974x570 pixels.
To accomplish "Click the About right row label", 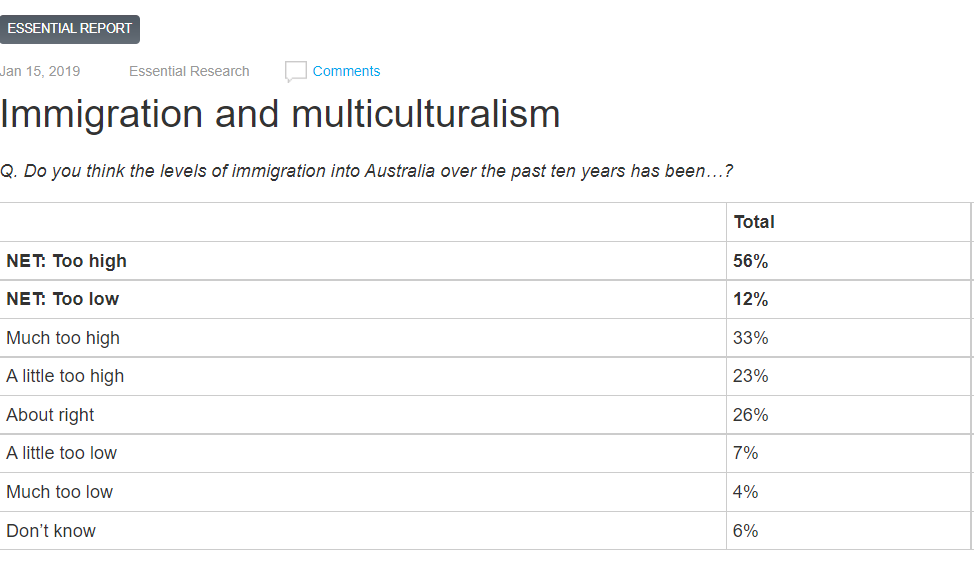I will (50, 415).
